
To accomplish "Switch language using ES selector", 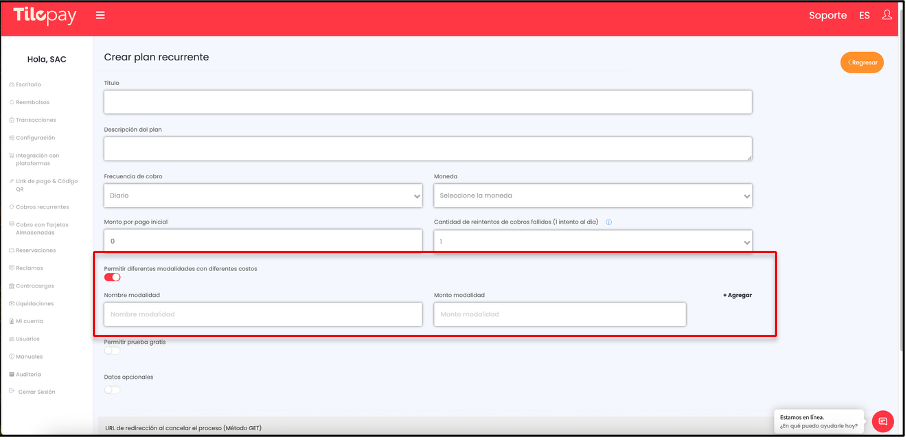I will [864, 16].
